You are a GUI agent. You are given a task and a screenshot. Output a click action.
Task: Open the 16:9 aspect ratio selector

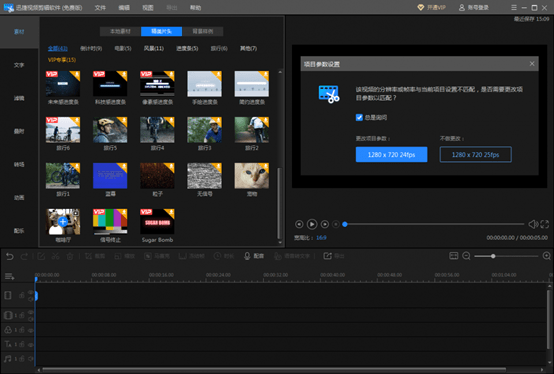pyautogui.click(x=321, y=238)
